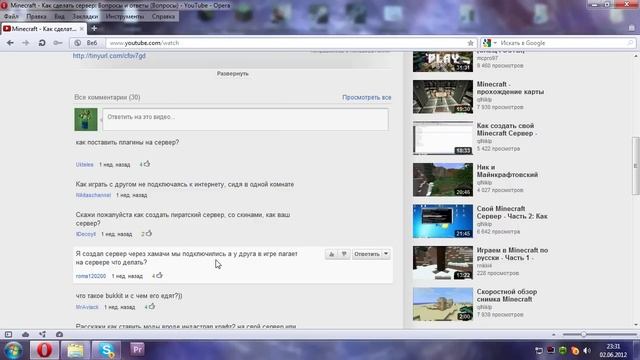Image resolution: width=640 pixels, height=360 pixels.
Task: Click the Opera Turbo icon in status bar
Action: (x=60, y=334)
